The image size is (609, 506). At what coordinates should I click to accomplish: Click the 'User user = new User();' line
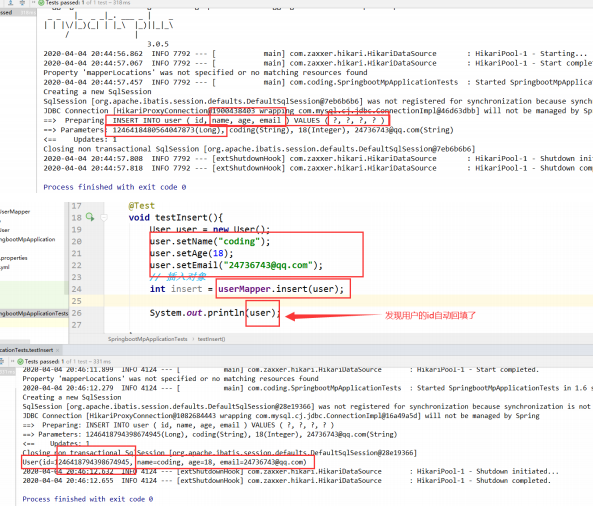(210, 229)
